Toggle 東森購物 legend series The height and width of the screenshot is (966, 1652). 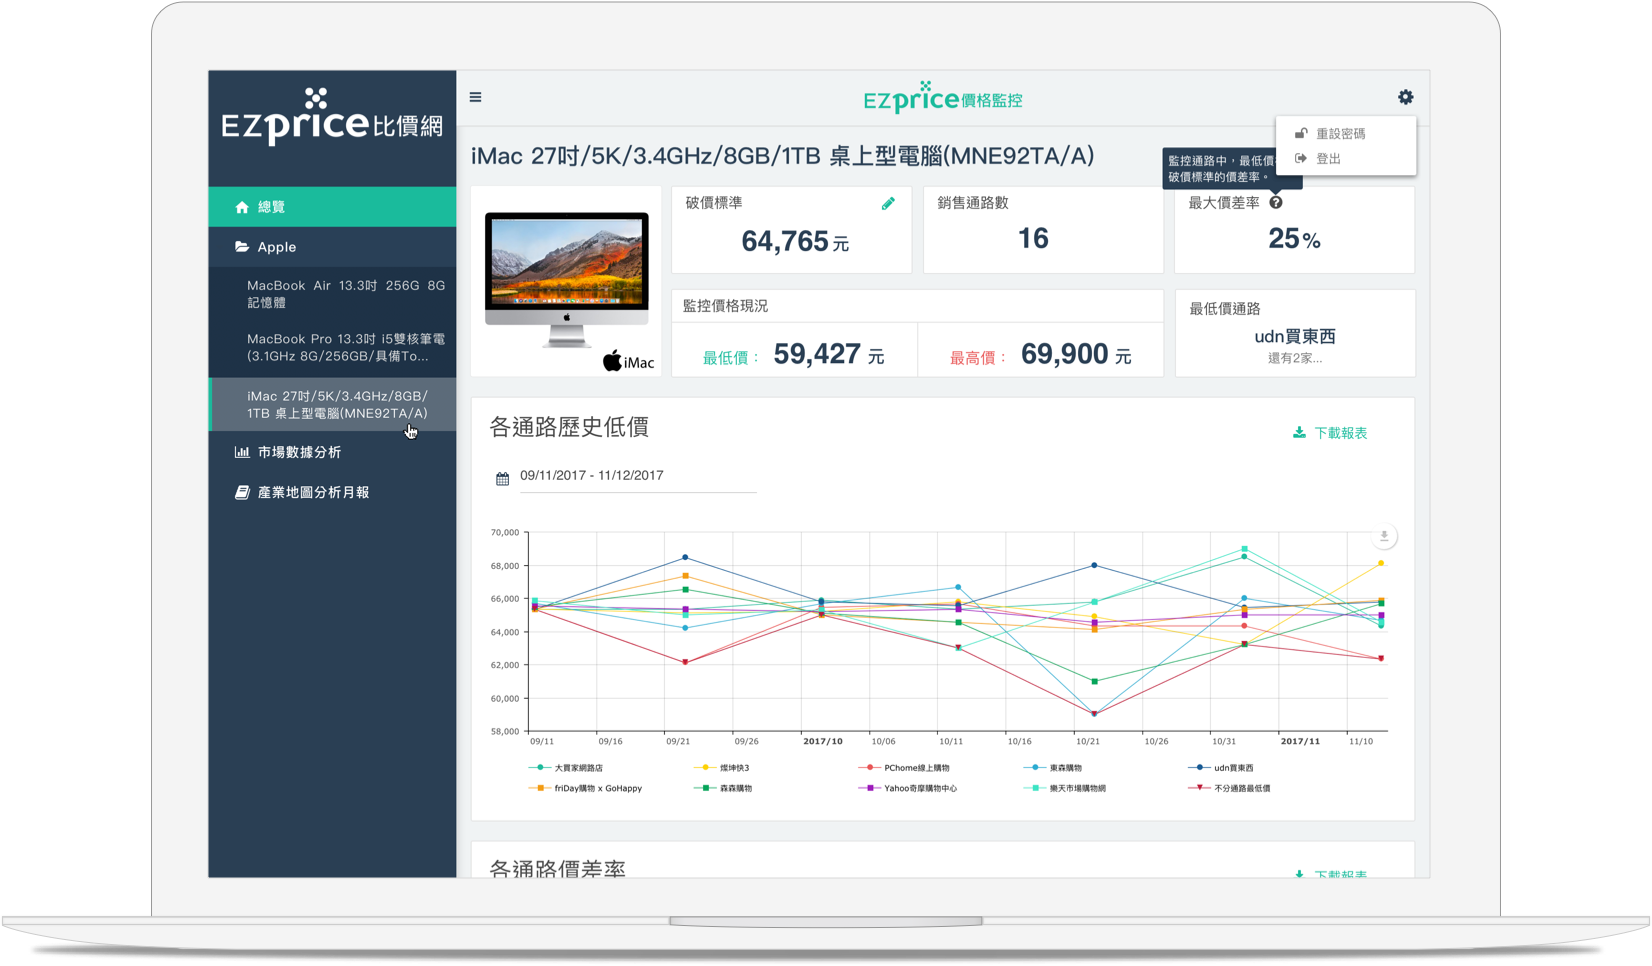coord(1052,768)
